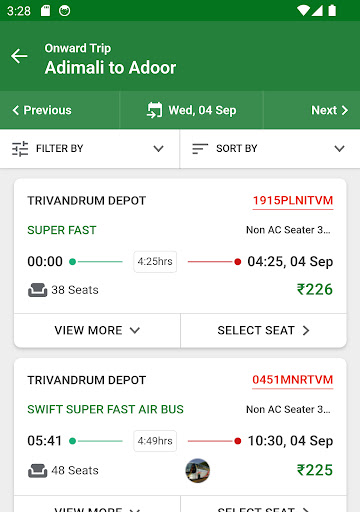
Task: Go to Previous date
Action: [42, 110]
